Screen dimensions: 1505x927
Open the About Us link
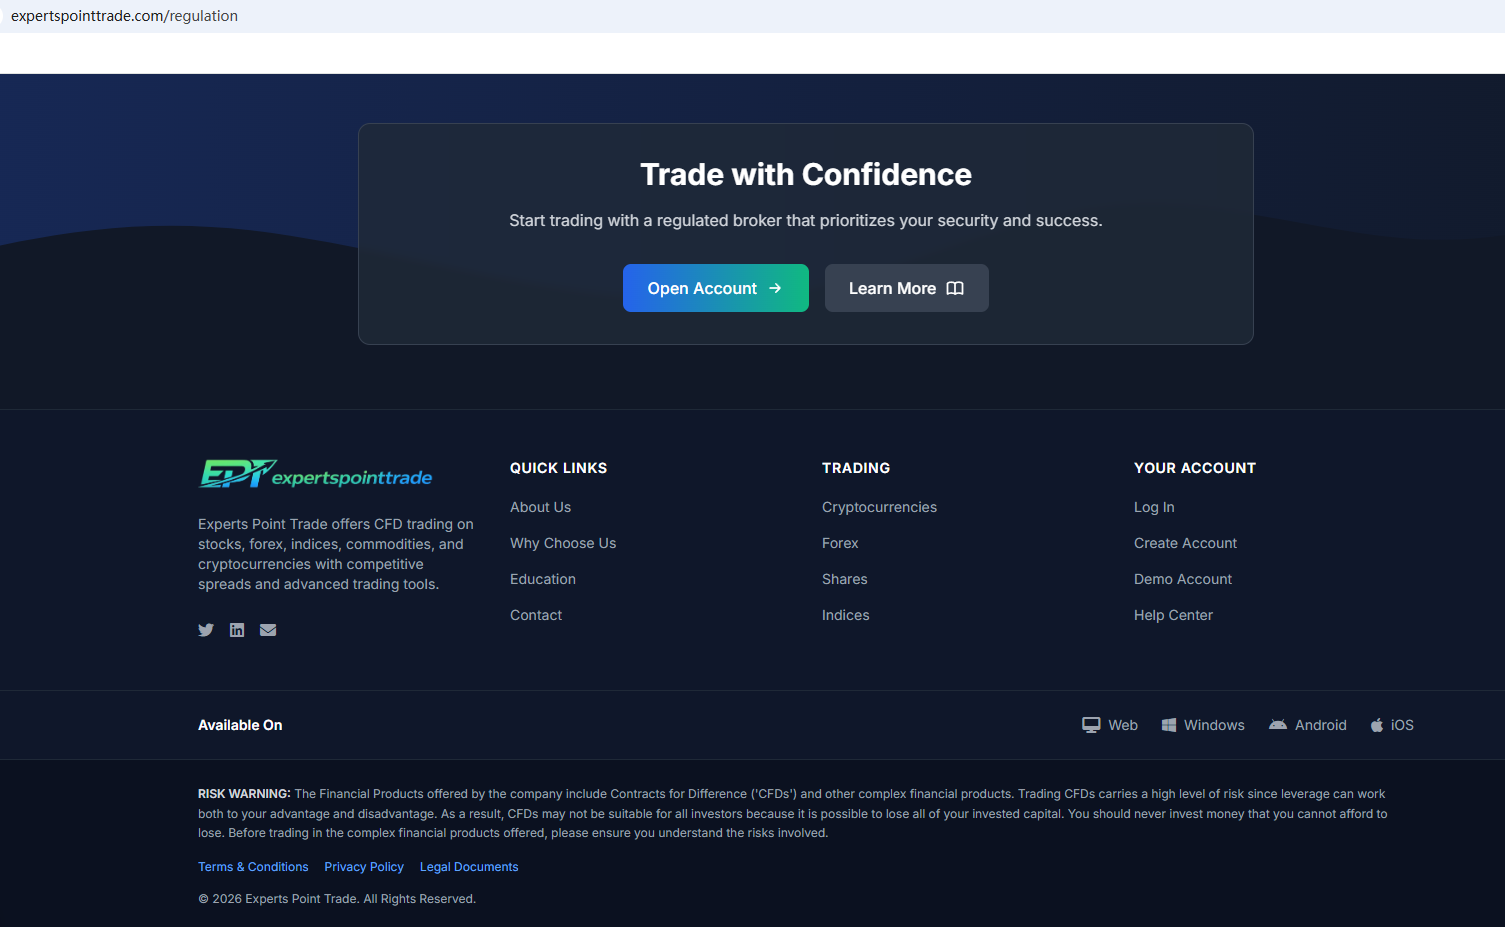coord(540,507)
